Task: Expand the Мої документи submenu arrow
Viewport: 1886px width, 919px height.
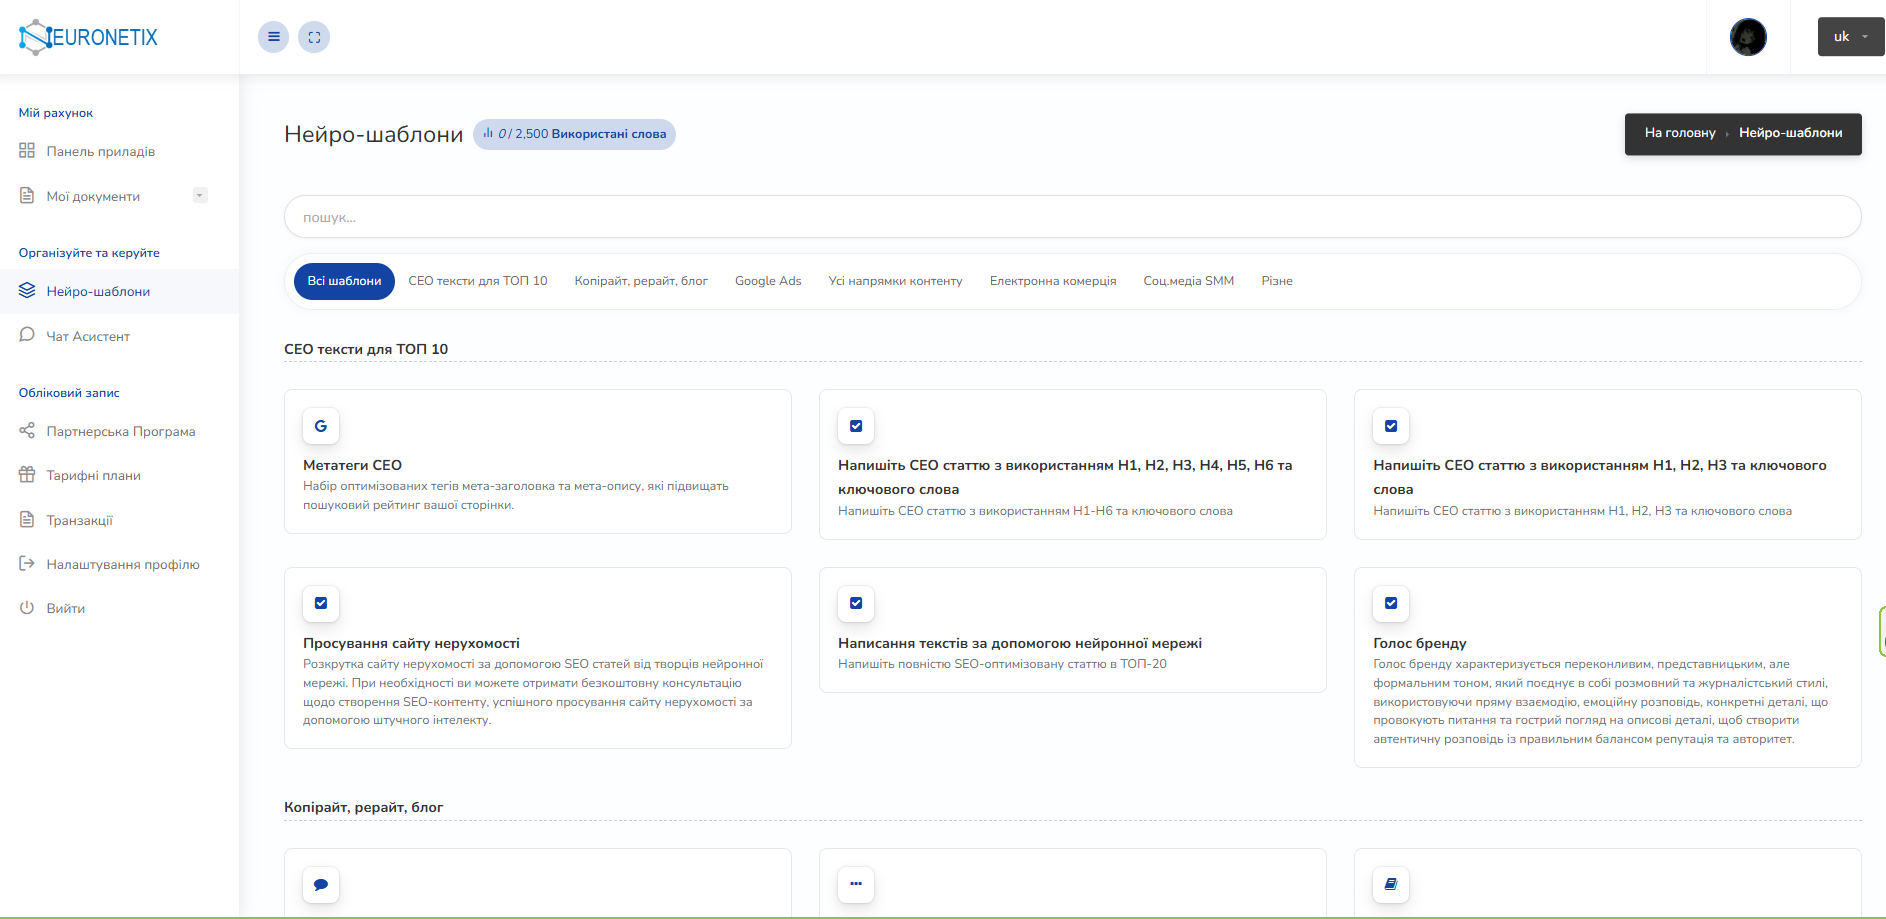Action: coord(200,196)
